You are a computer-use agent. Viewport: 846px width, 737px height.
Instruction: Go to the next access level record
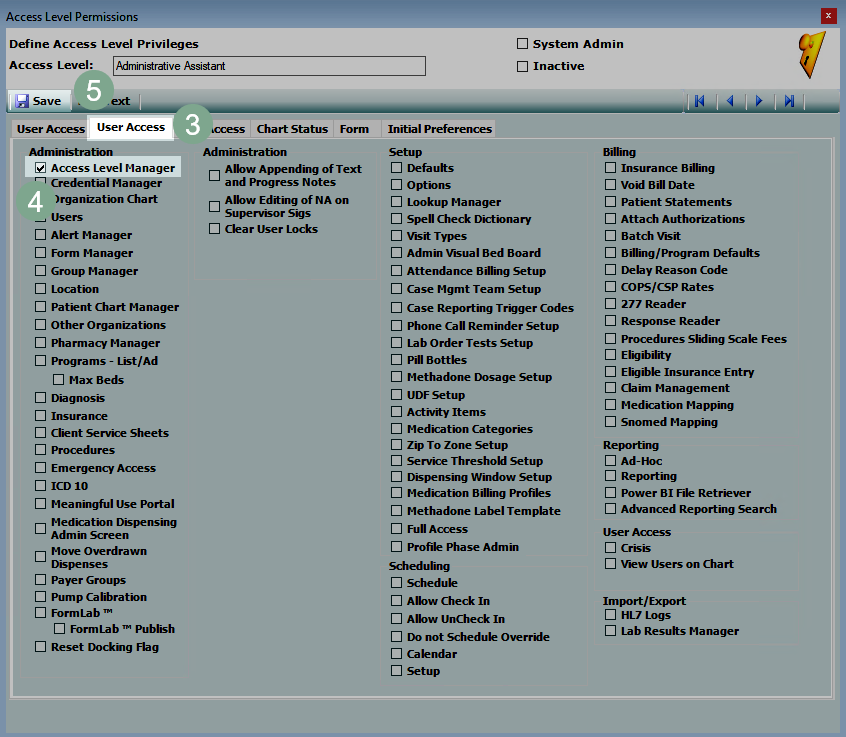coord(760,101)
